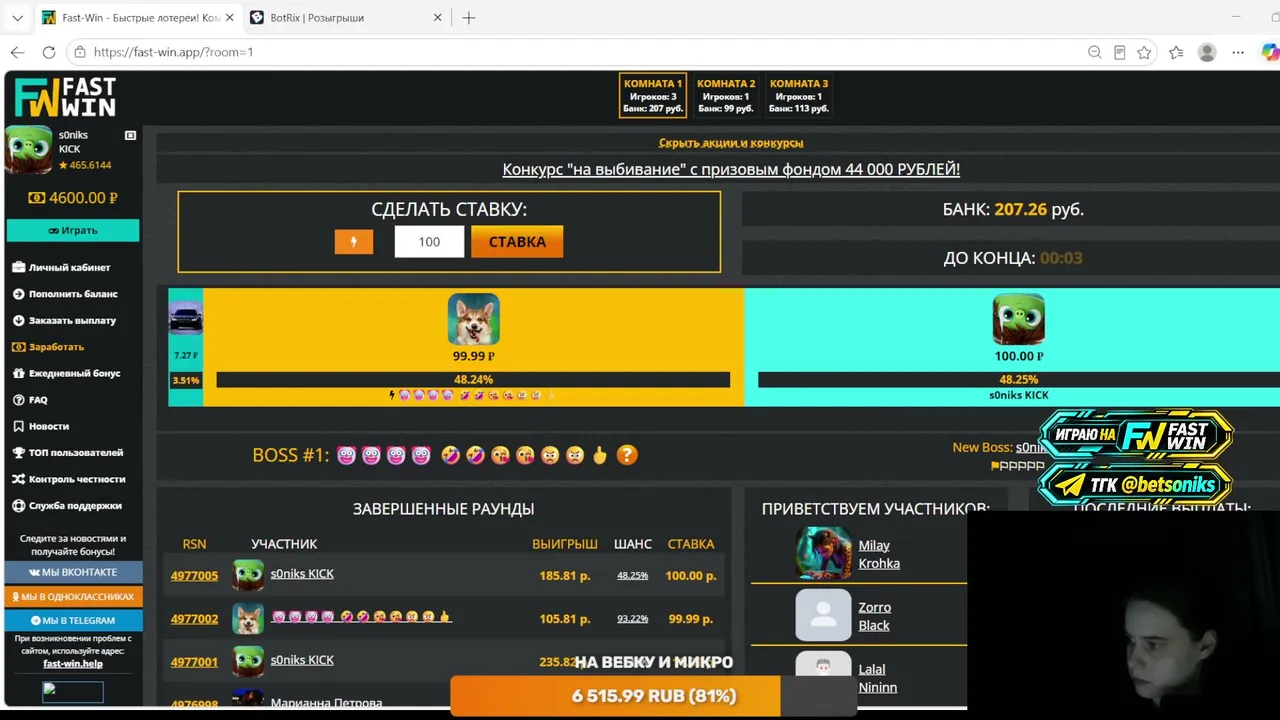
Task: Open a new browser tab with plus
Action: (x=468, y=18)
